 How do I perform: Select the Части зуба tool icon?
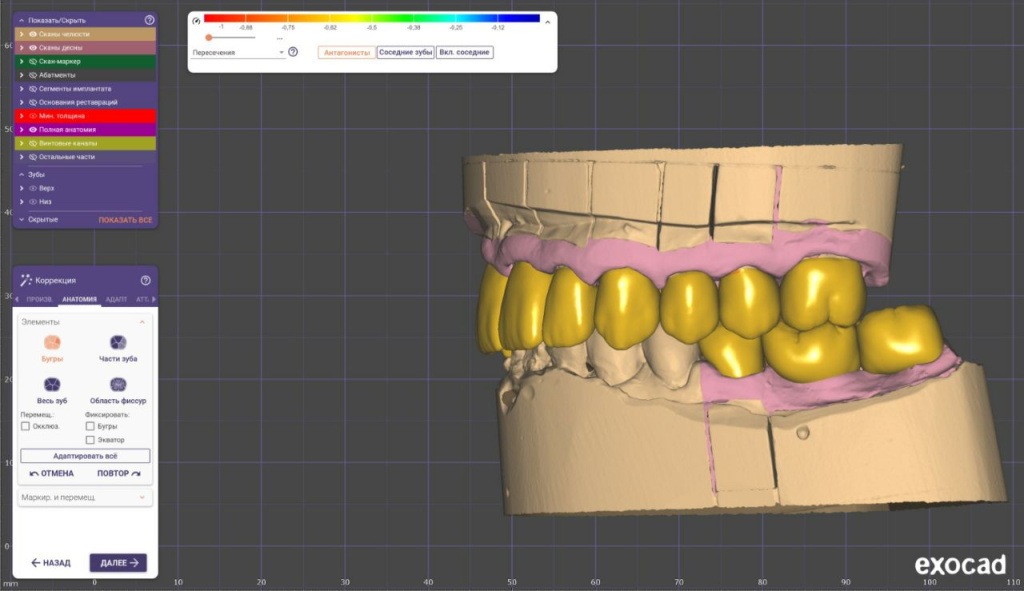pos(118,342)
